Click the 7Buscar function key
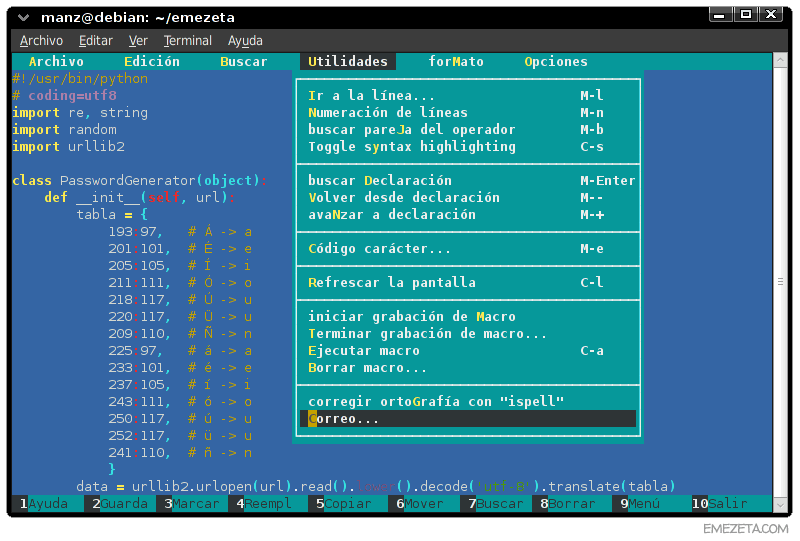The width and height of the screenshot is (800, 541). pyautogui.click(x=496, y=504)
